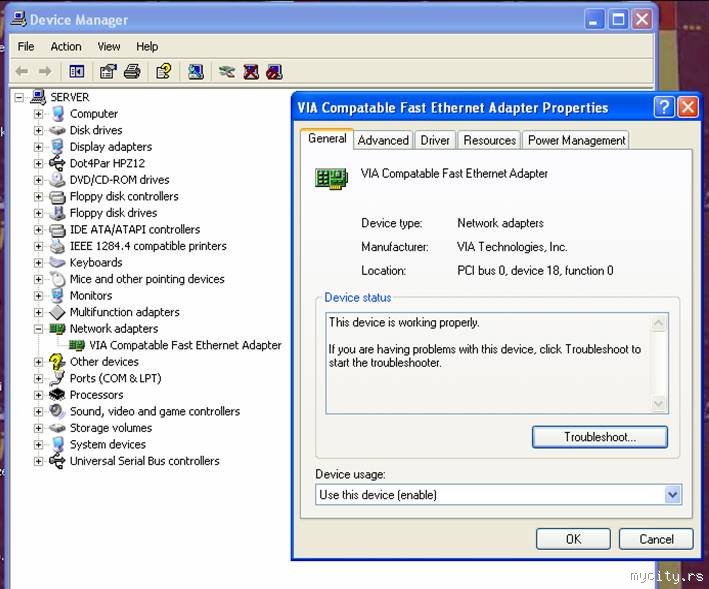Click the context help question button
The image size is (709, 589).
664,108
